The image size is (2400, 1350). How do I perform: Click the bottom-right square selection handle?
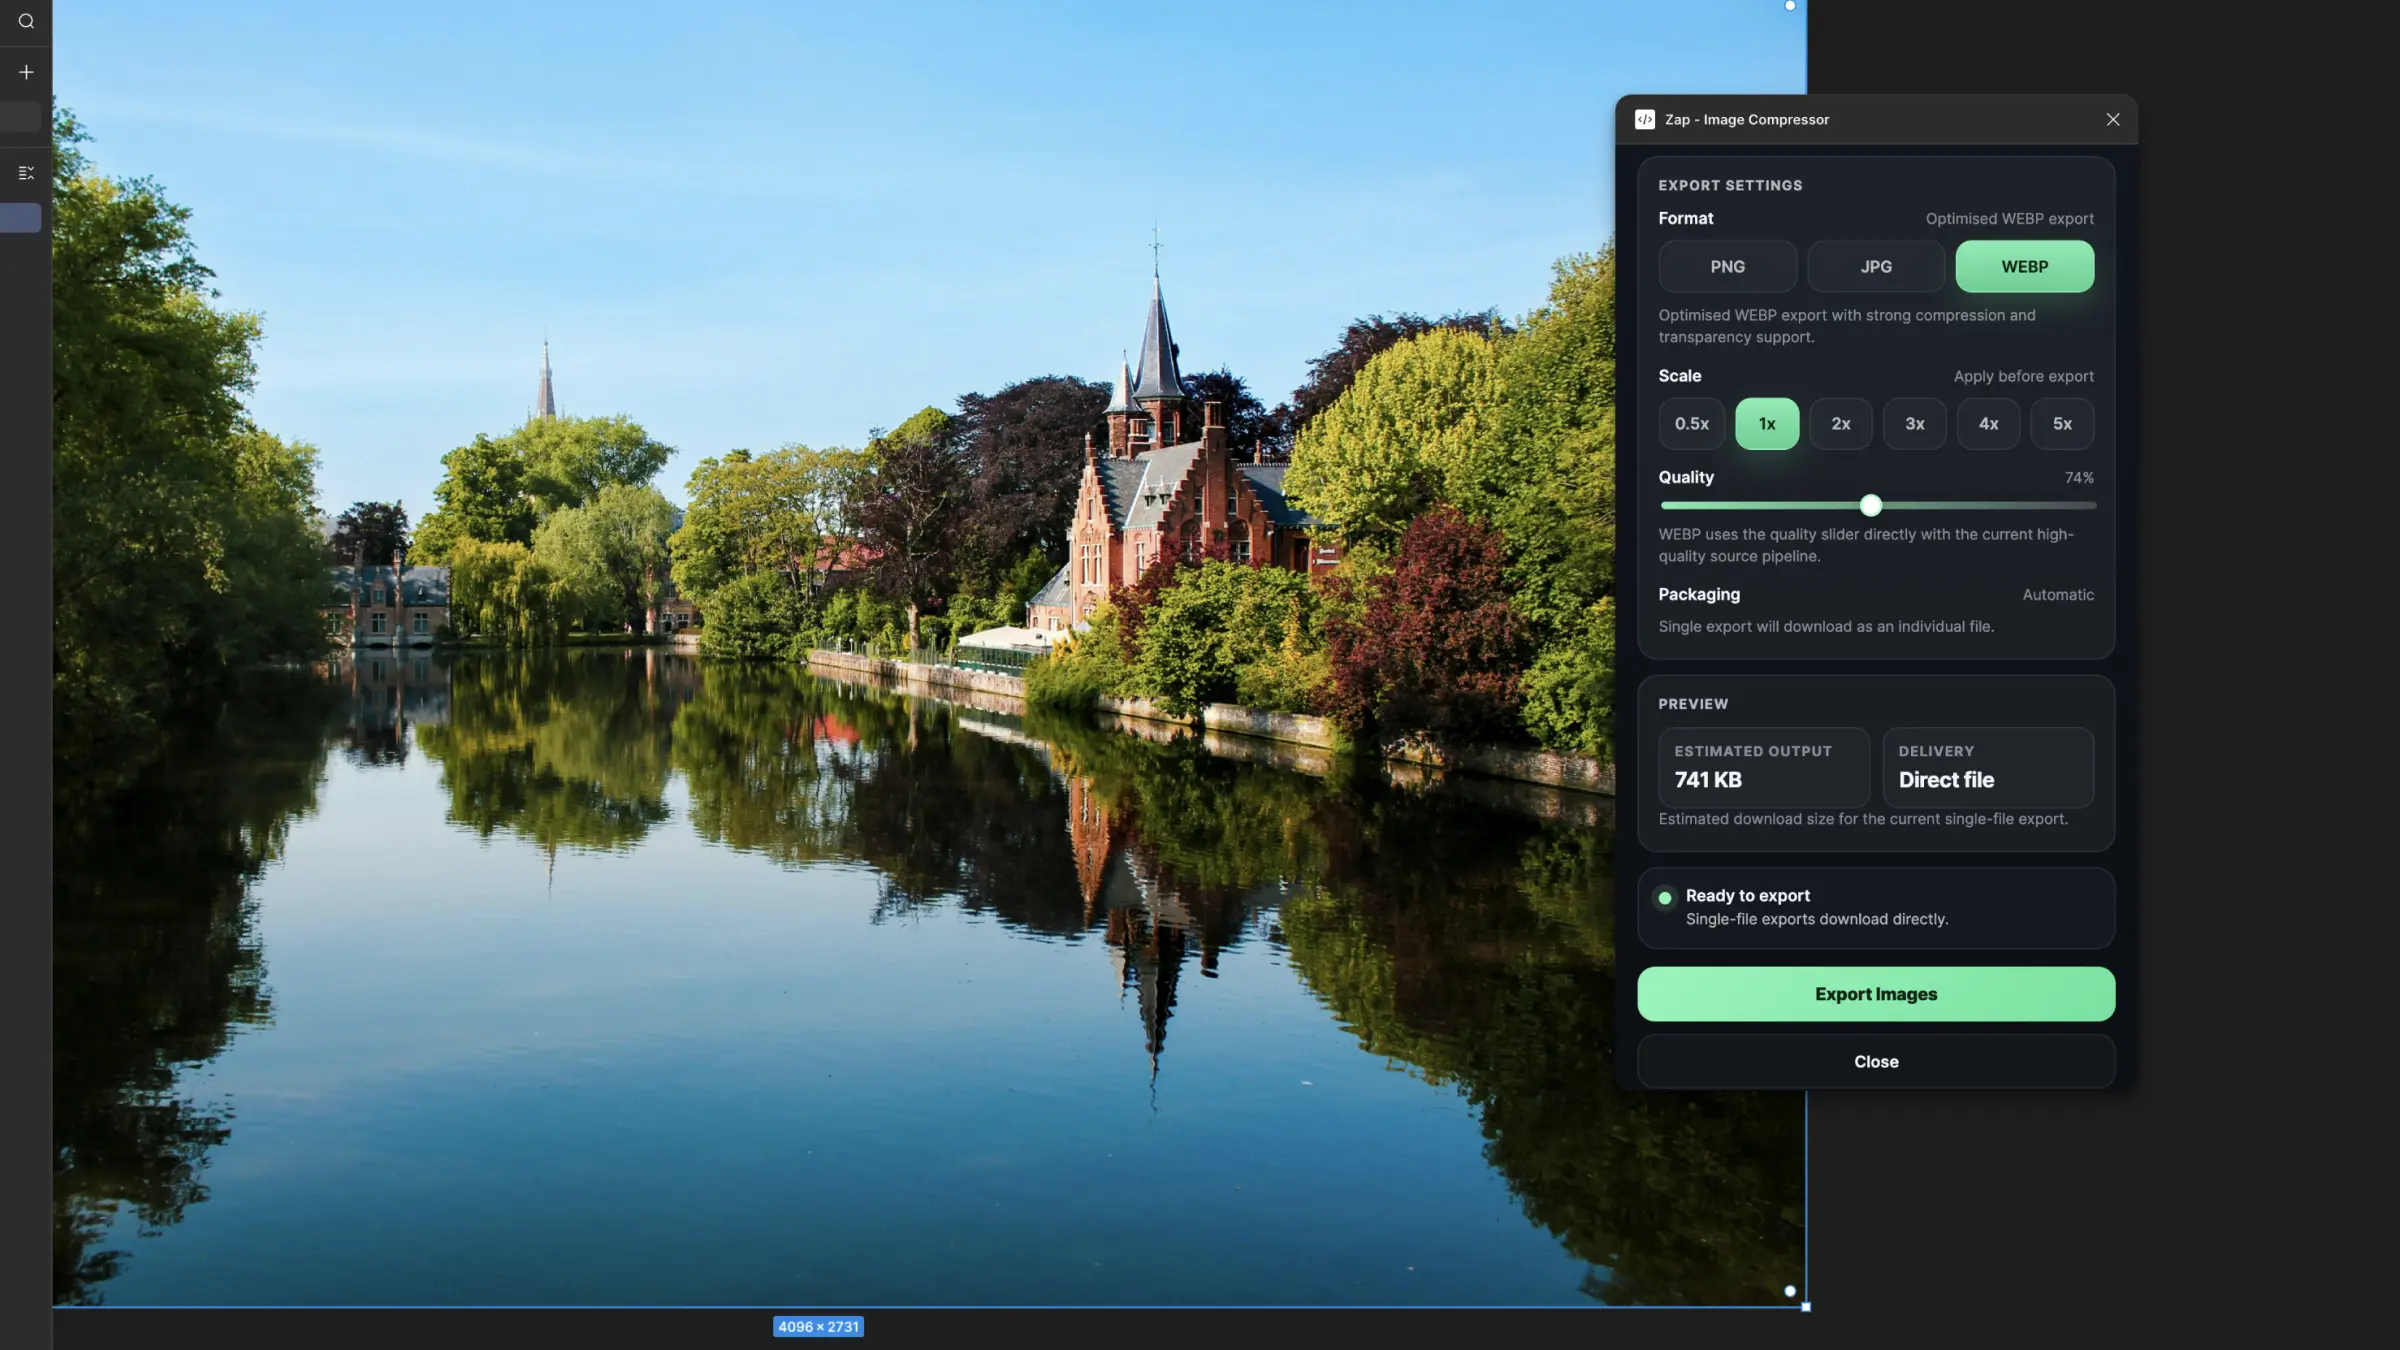coord(1806,1307)
